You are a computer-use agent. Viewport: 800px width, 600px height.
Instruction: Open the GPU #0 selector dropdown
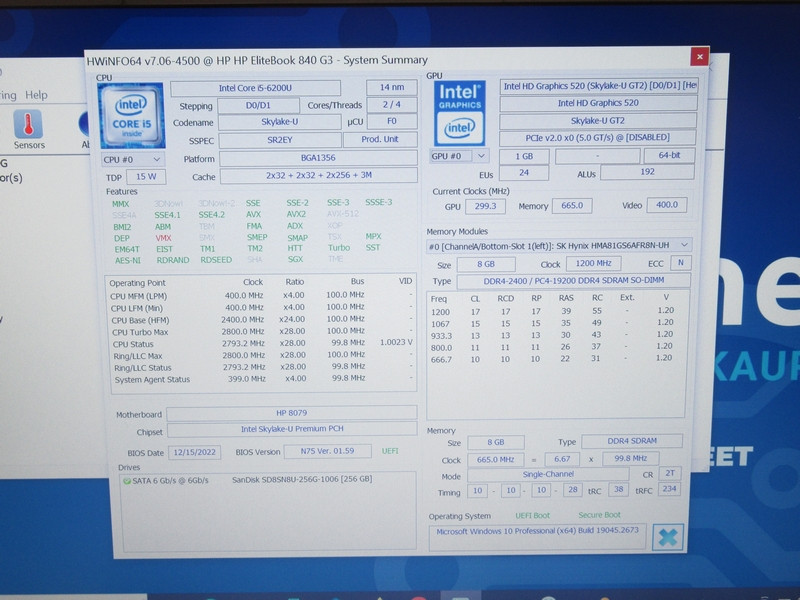(x=459, y=156)
